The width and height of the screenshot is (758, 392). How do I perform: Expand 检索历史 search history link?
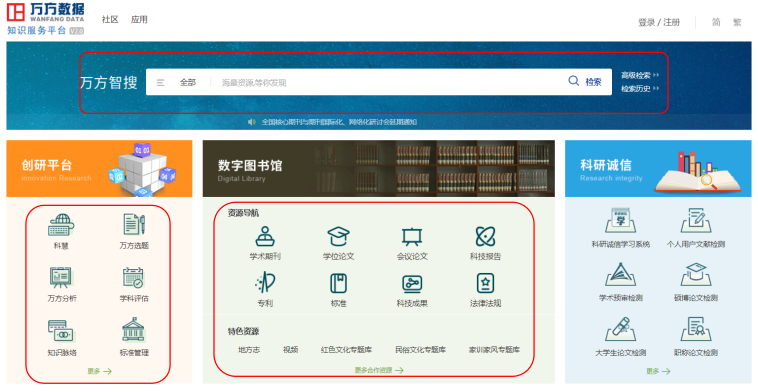tap(640, 88)
